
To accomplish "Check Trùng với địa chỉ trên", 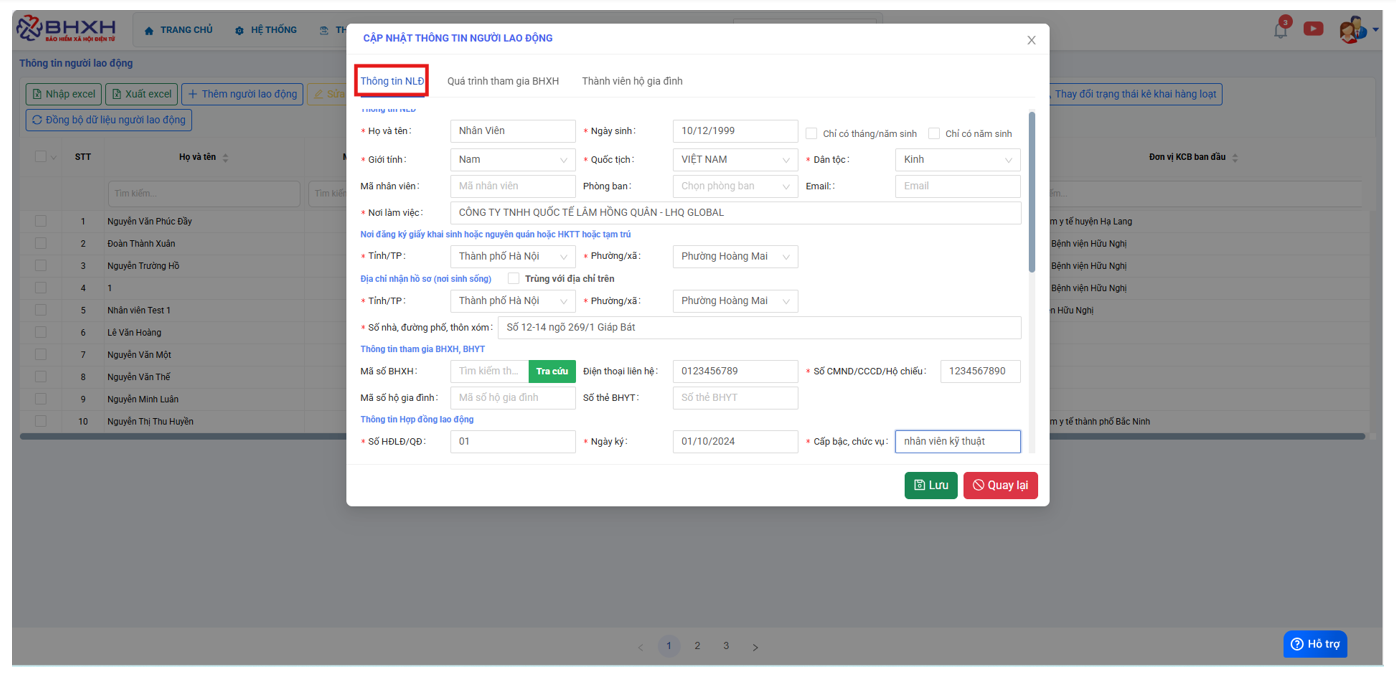I will tap(514, 279).
